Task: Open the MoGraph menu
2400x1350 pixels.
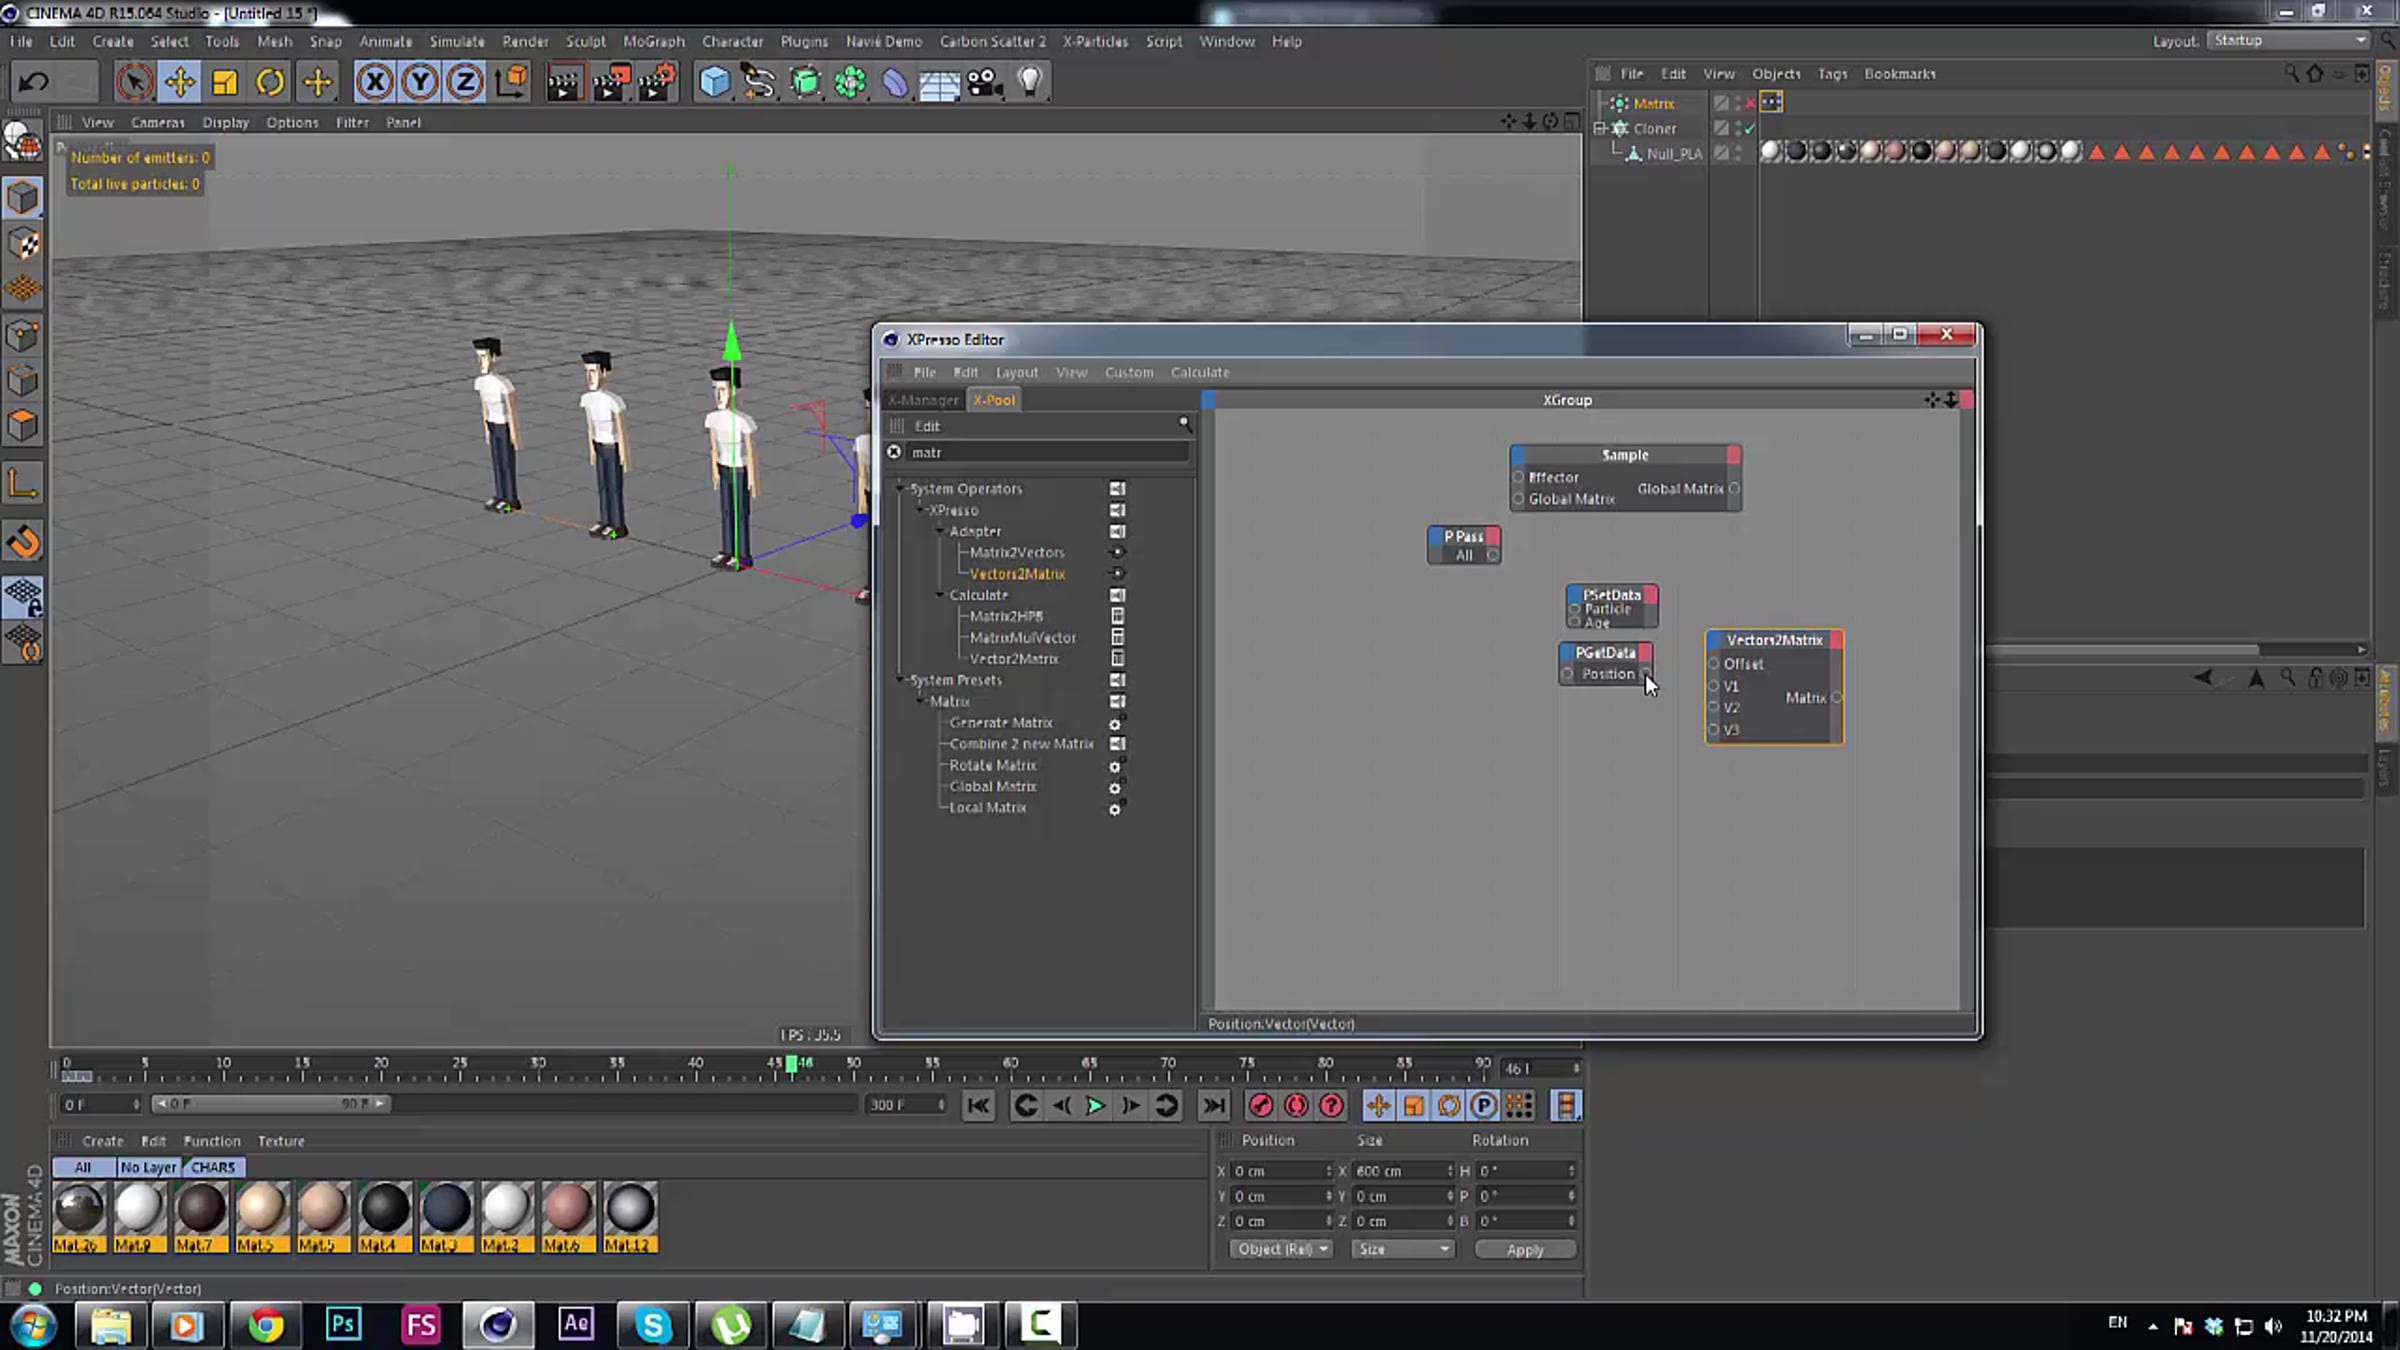Action: click(x=654, y=41)
